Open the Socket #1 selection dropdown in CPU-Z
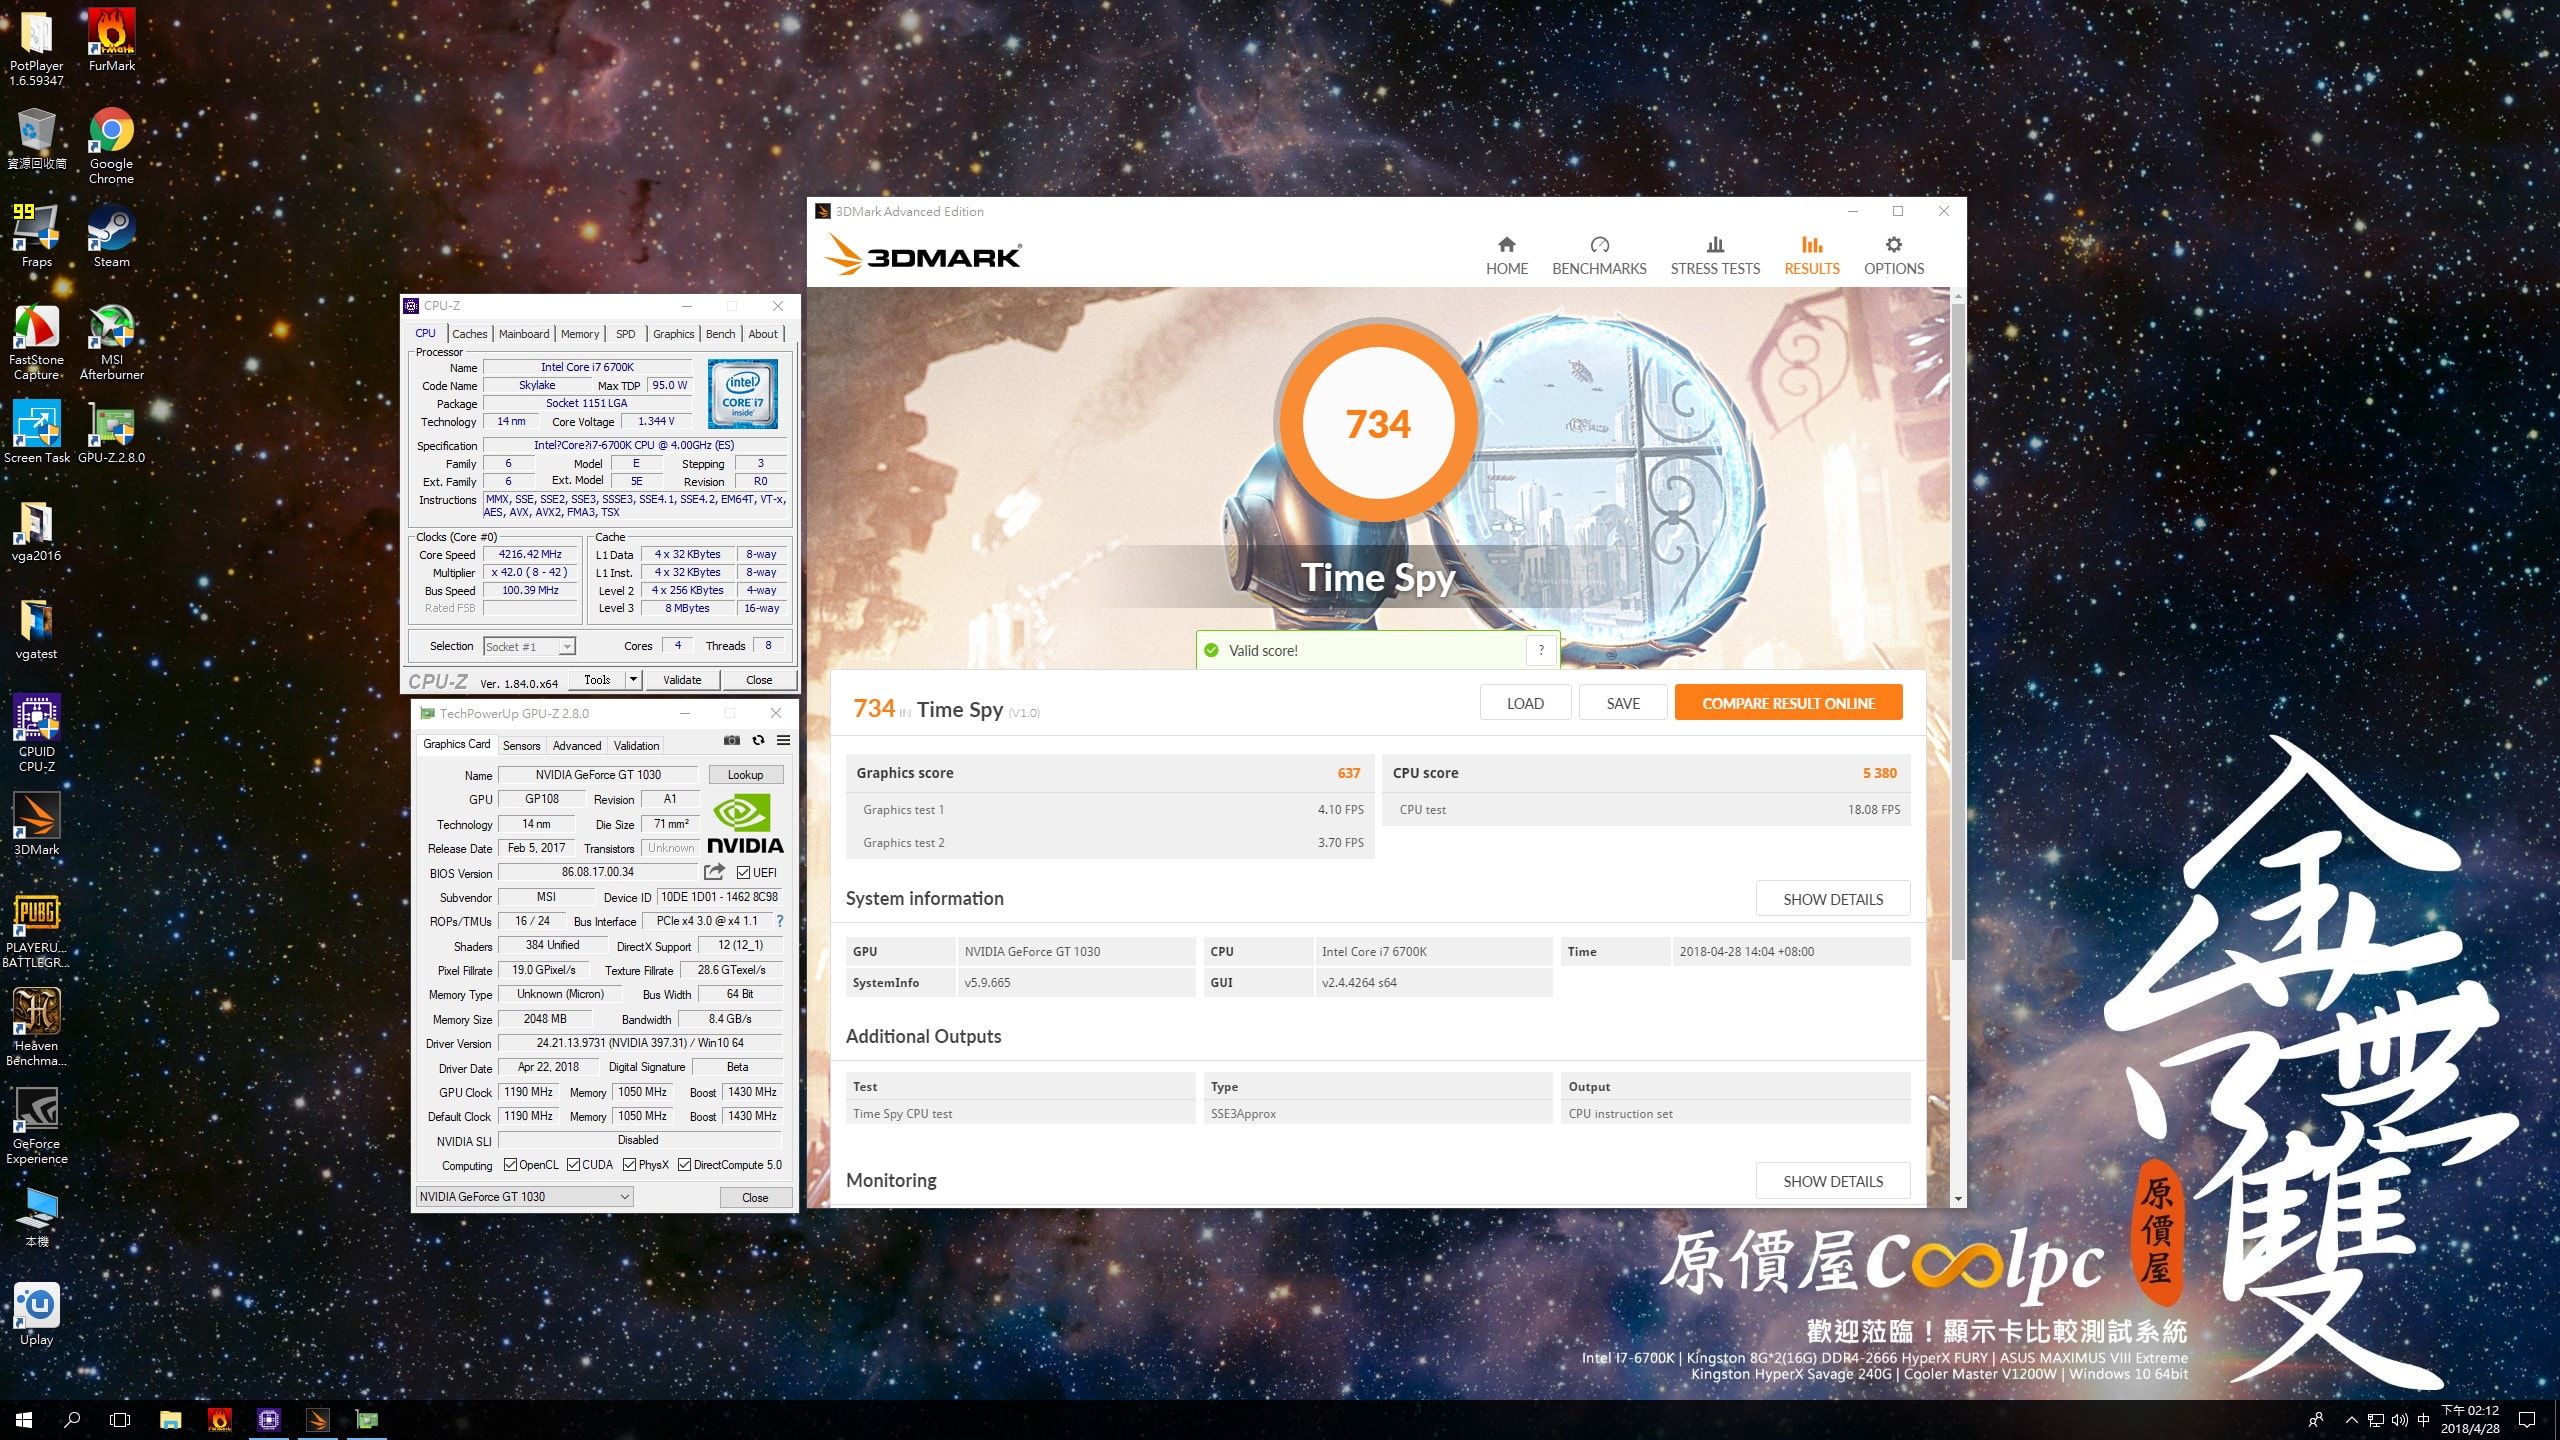 click(x=529, y=646)
